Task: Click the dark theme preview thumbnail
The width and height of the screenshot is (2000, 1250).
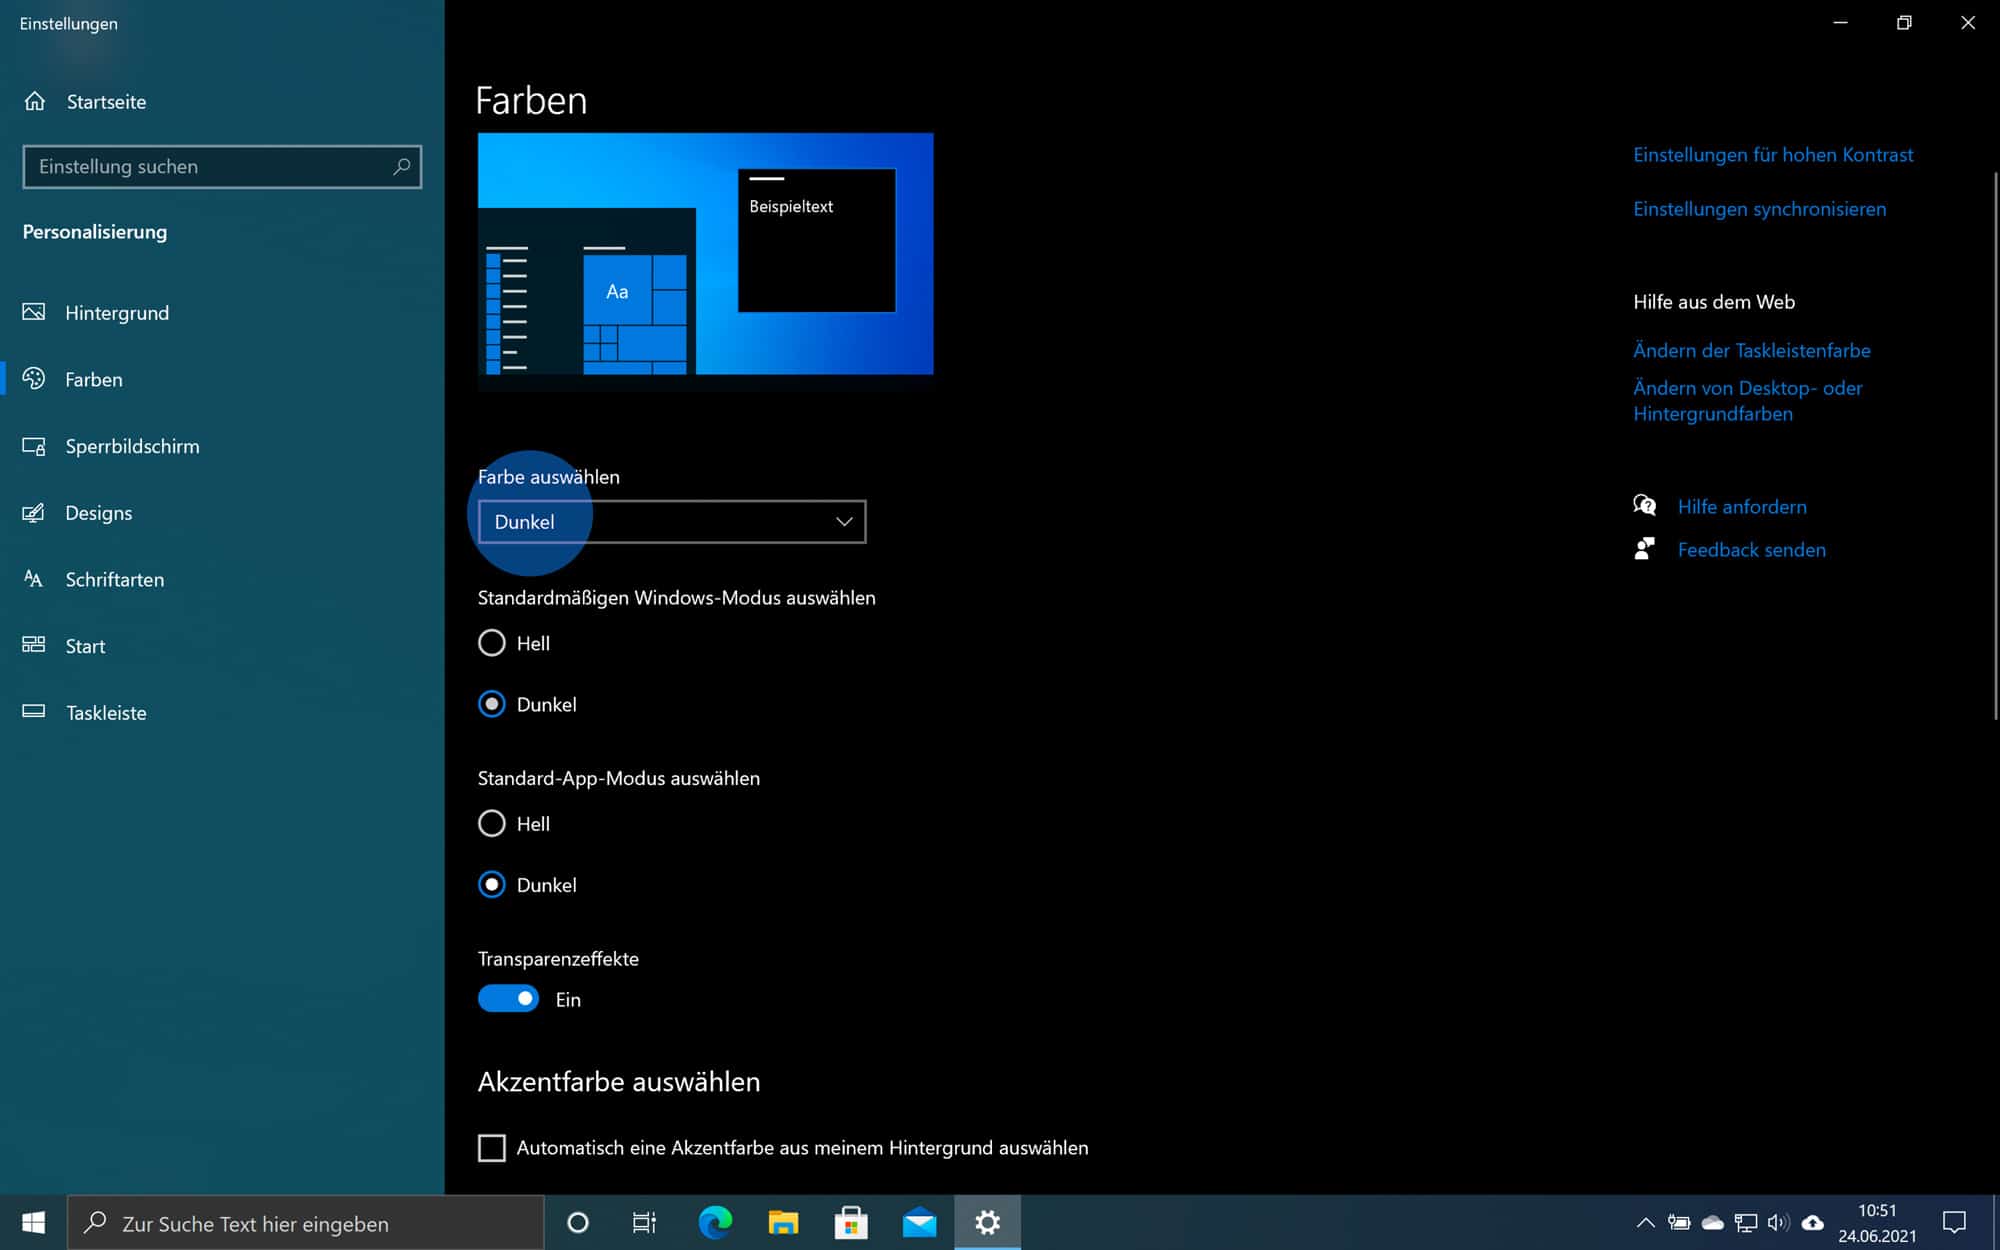Action: pyautogui.click(x=704, y=254)
